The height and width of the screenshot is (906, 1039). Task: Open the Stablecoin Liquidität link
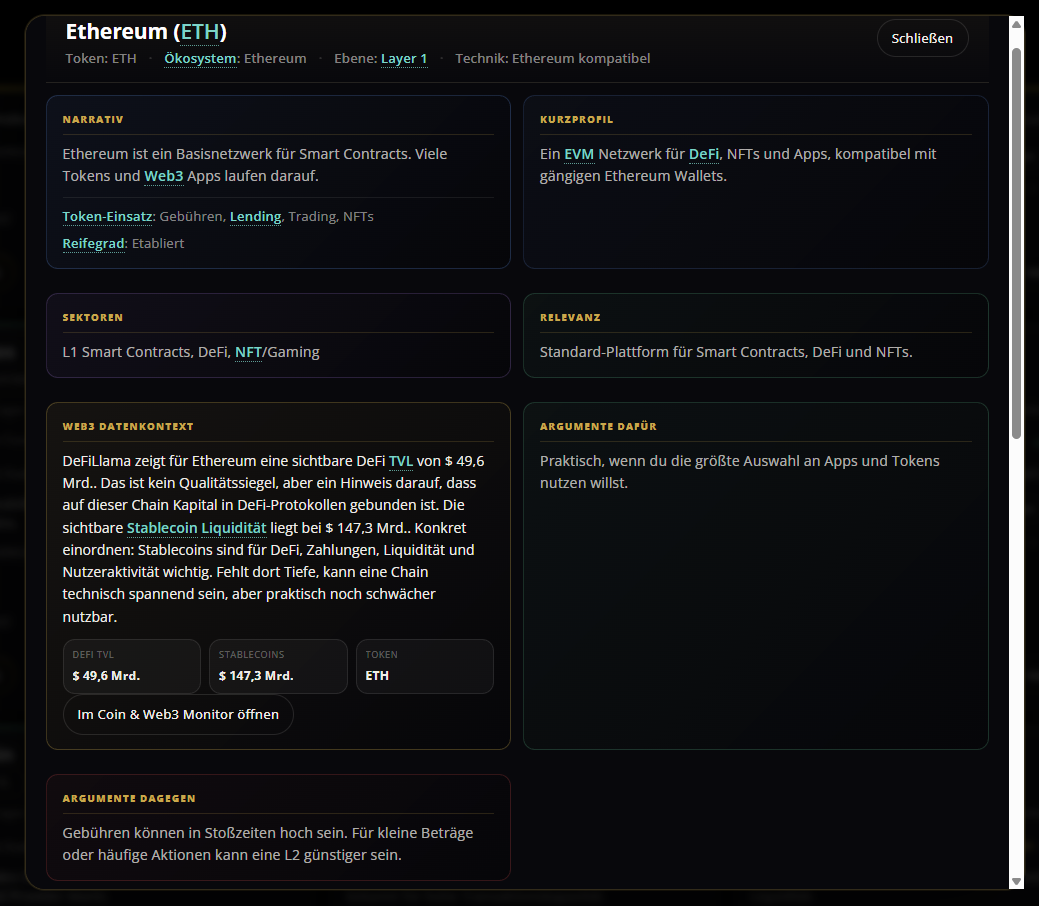(x=197, y=528)
